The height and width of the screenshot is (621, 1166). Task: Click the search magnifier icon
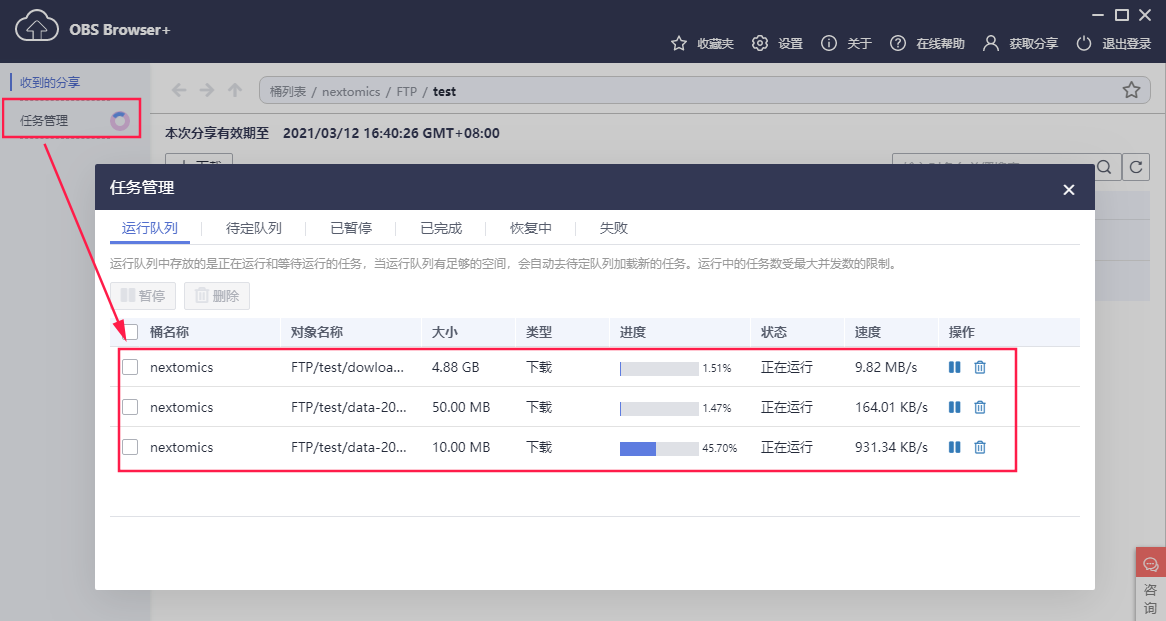[x=1104, y=167]
